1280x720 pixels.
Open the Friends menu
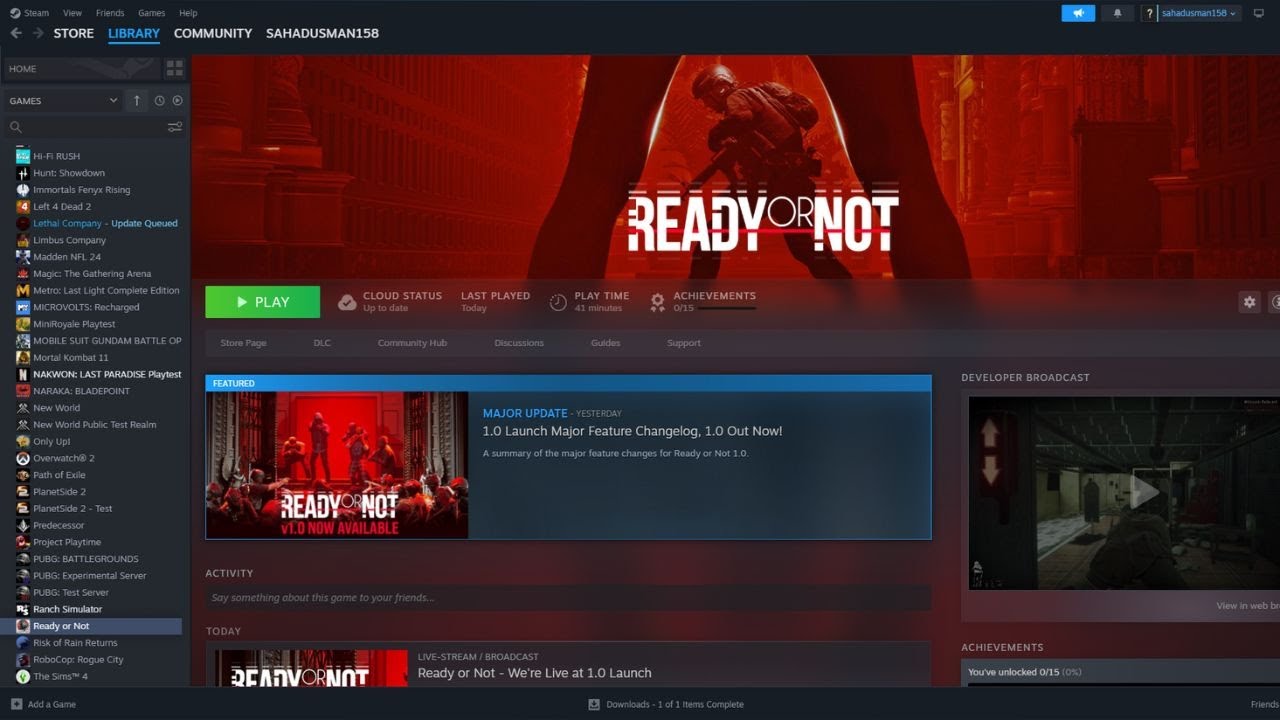[110, 13]
